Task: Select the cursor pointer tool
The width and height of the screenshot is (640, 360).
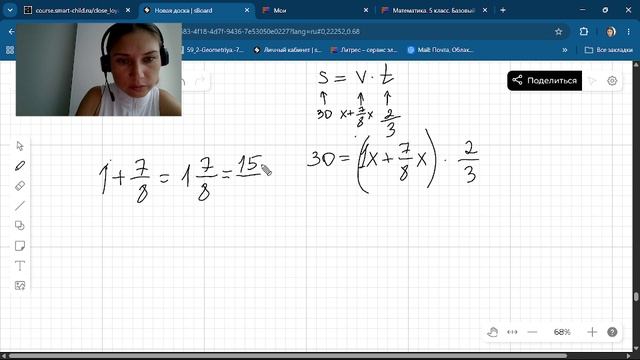Action: 20,146
